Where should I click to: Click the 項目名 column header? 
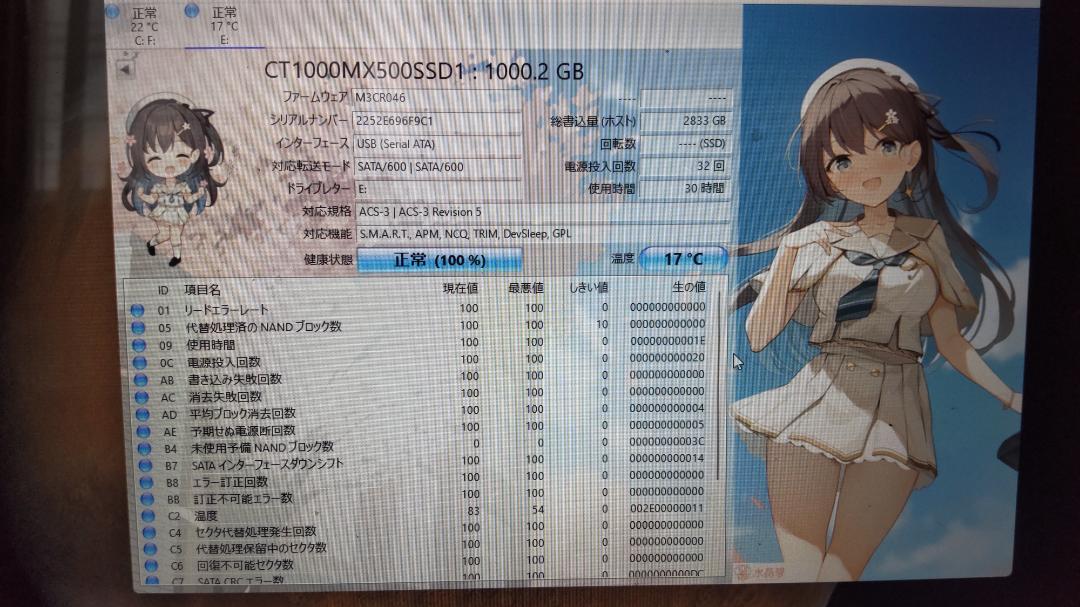(x=202, y=290)
